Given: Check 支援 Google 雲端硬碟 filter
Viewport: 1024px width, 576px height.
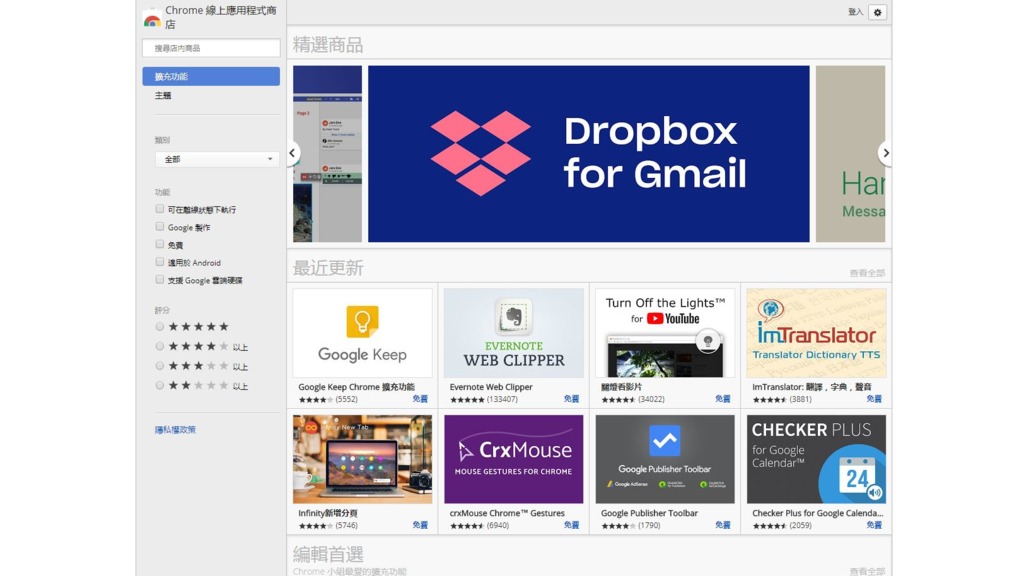Looking at the screenshot, I should [159, 280].
